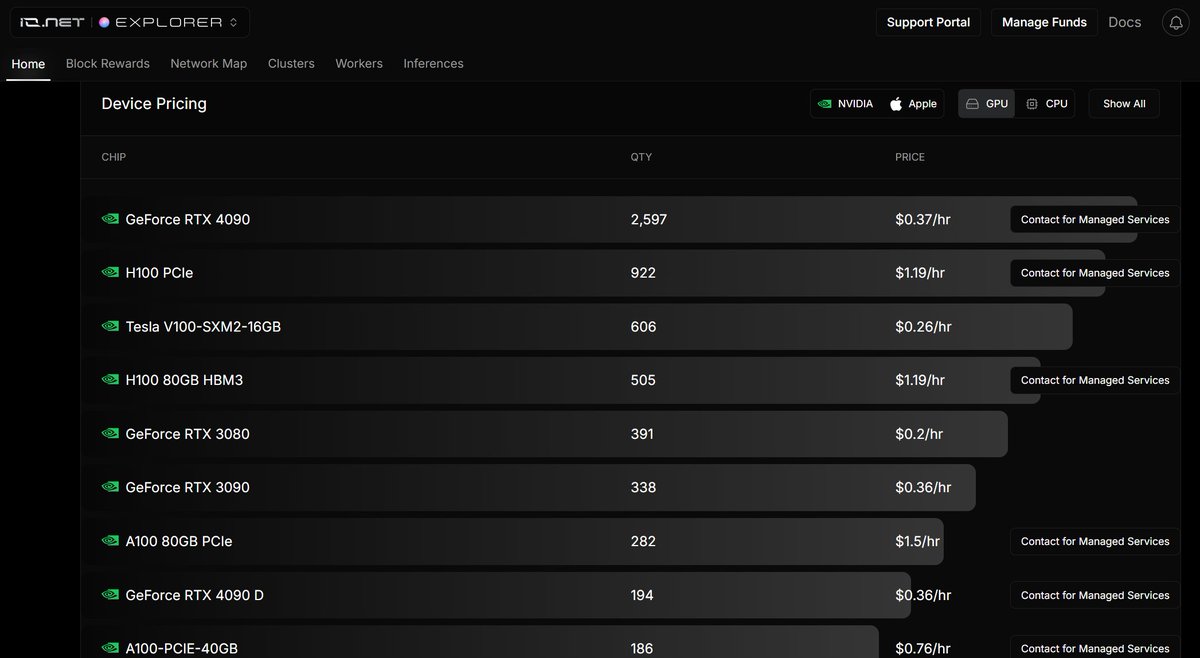Viewport: 1200px width, 658px height.
Task: Select the Tesla V100-SXM2-16GB chip name
Action: point(203,326)
